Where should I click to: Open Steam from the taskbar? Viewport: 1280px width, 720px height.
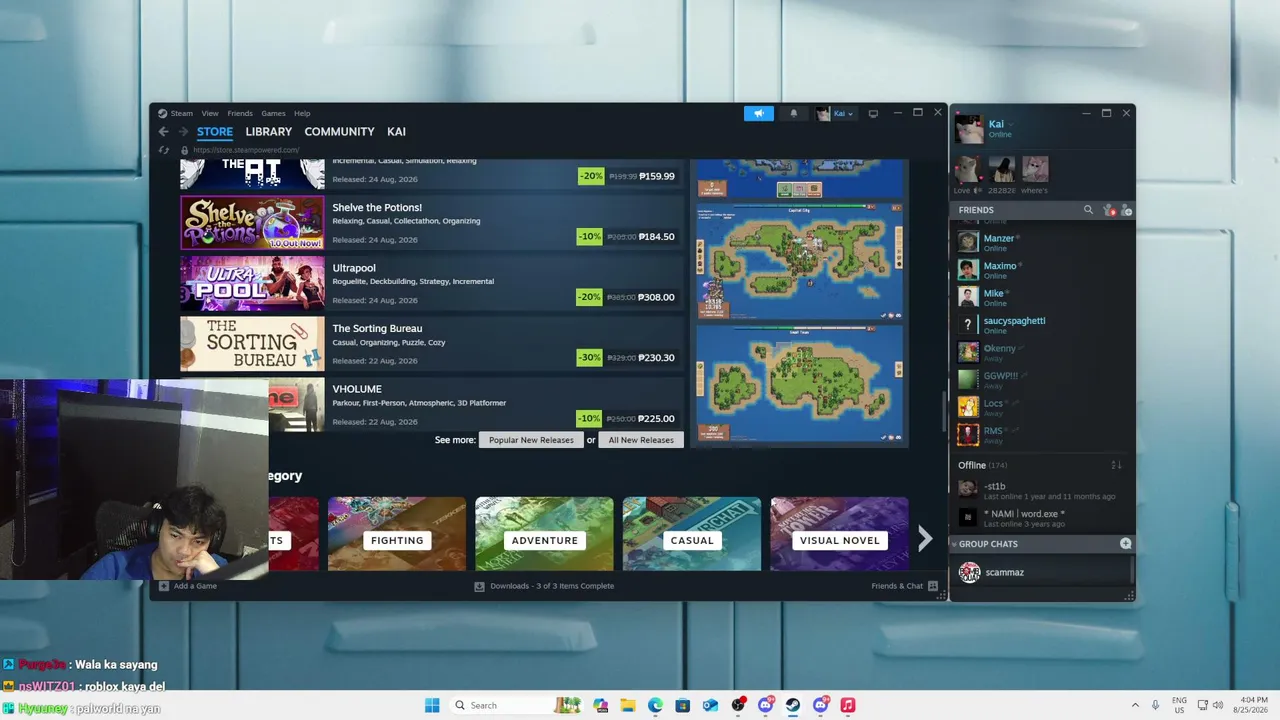pos(793,705)
